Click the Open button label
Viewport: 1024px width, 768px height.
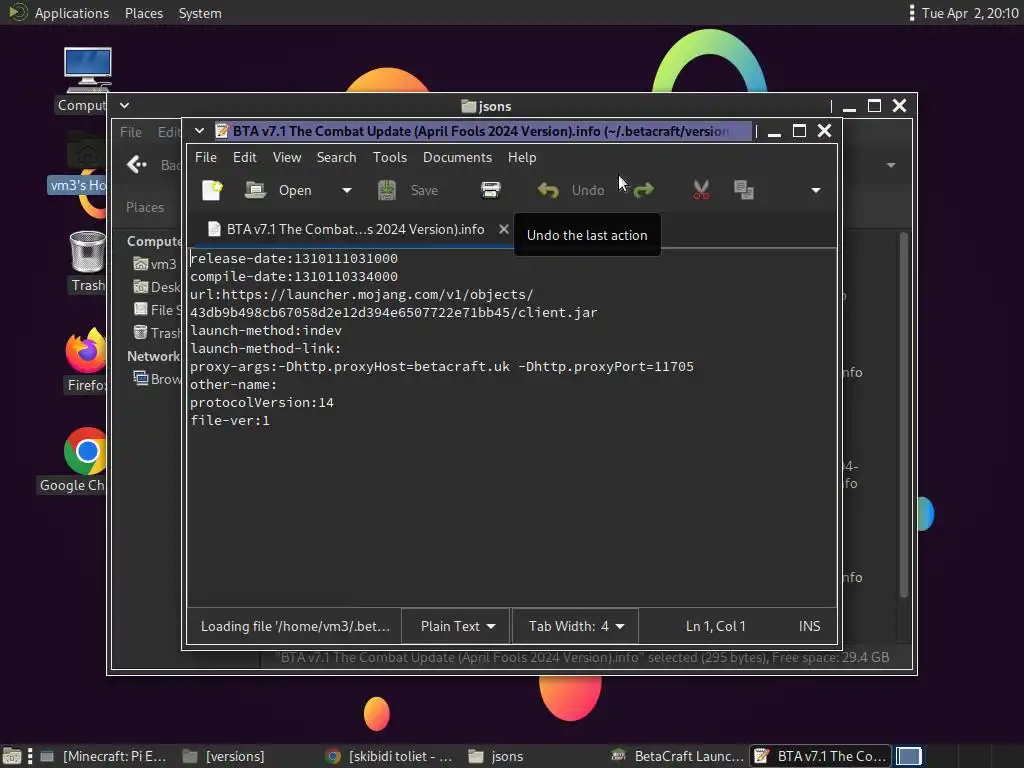pyautogui.click(x=295, y=190)
